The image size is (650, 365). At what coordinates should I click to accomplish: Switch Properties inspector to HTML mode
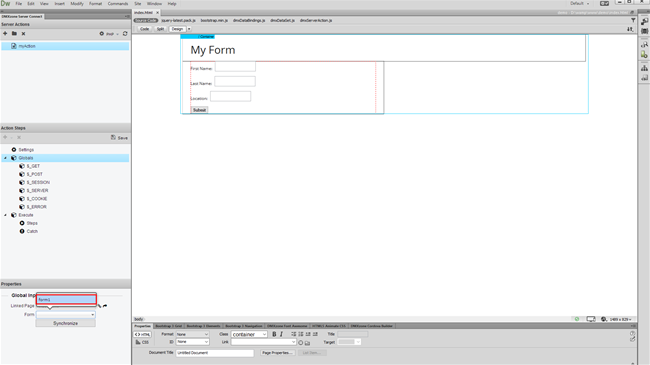pos(143,334)
